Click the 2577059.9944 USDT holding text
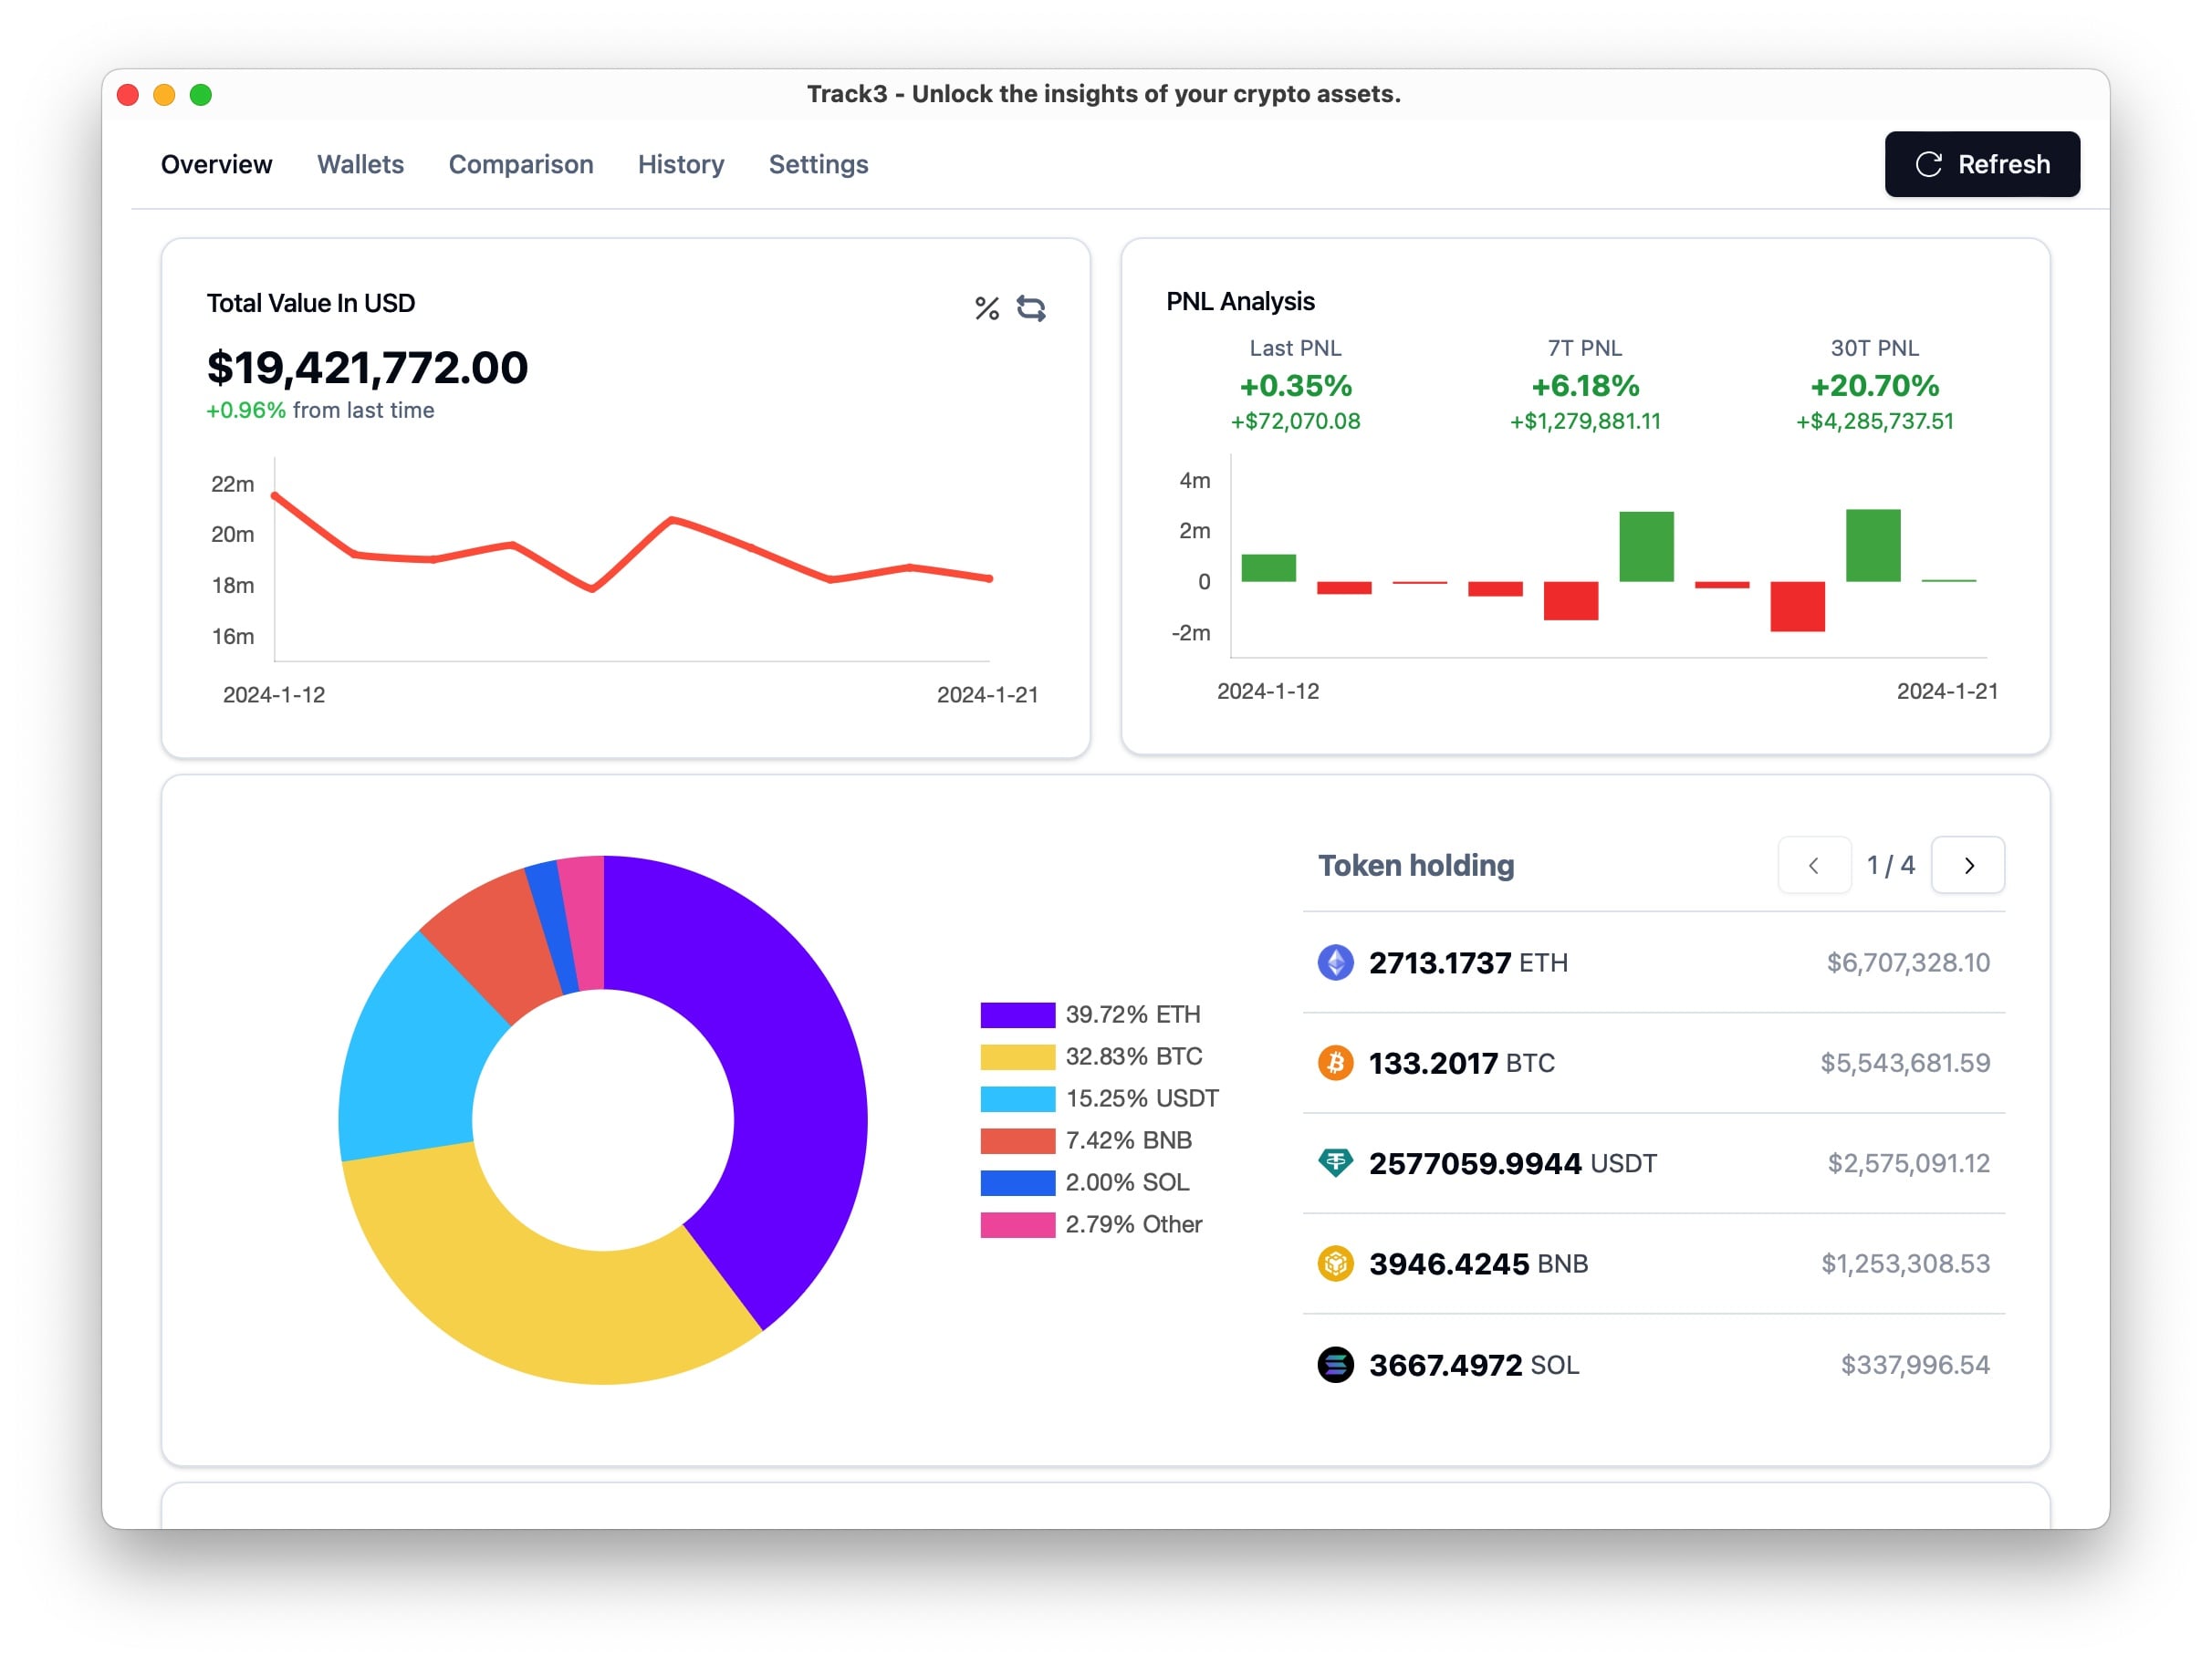The height and width of the screenshot is (1664, 2212). point(1512,1163)
